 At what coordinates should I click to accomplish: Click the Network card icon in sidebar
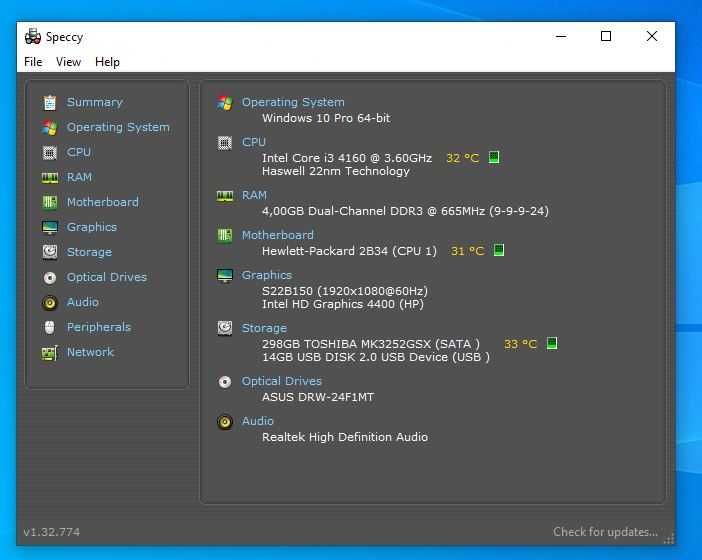click(50, 353)
